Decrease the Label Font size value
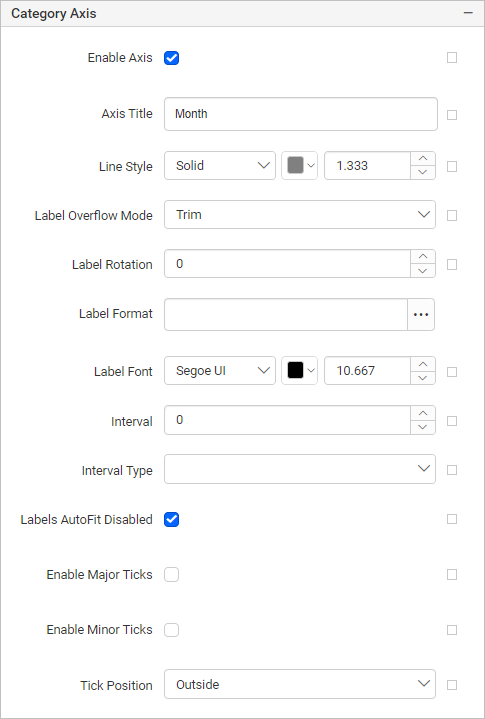 coord(423,377)
